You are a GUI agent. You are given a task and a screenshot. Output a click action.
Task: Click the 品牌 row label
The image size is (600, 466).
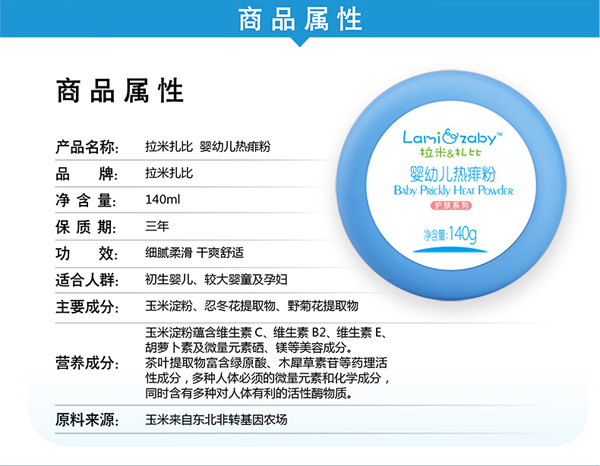pos(88,172)
